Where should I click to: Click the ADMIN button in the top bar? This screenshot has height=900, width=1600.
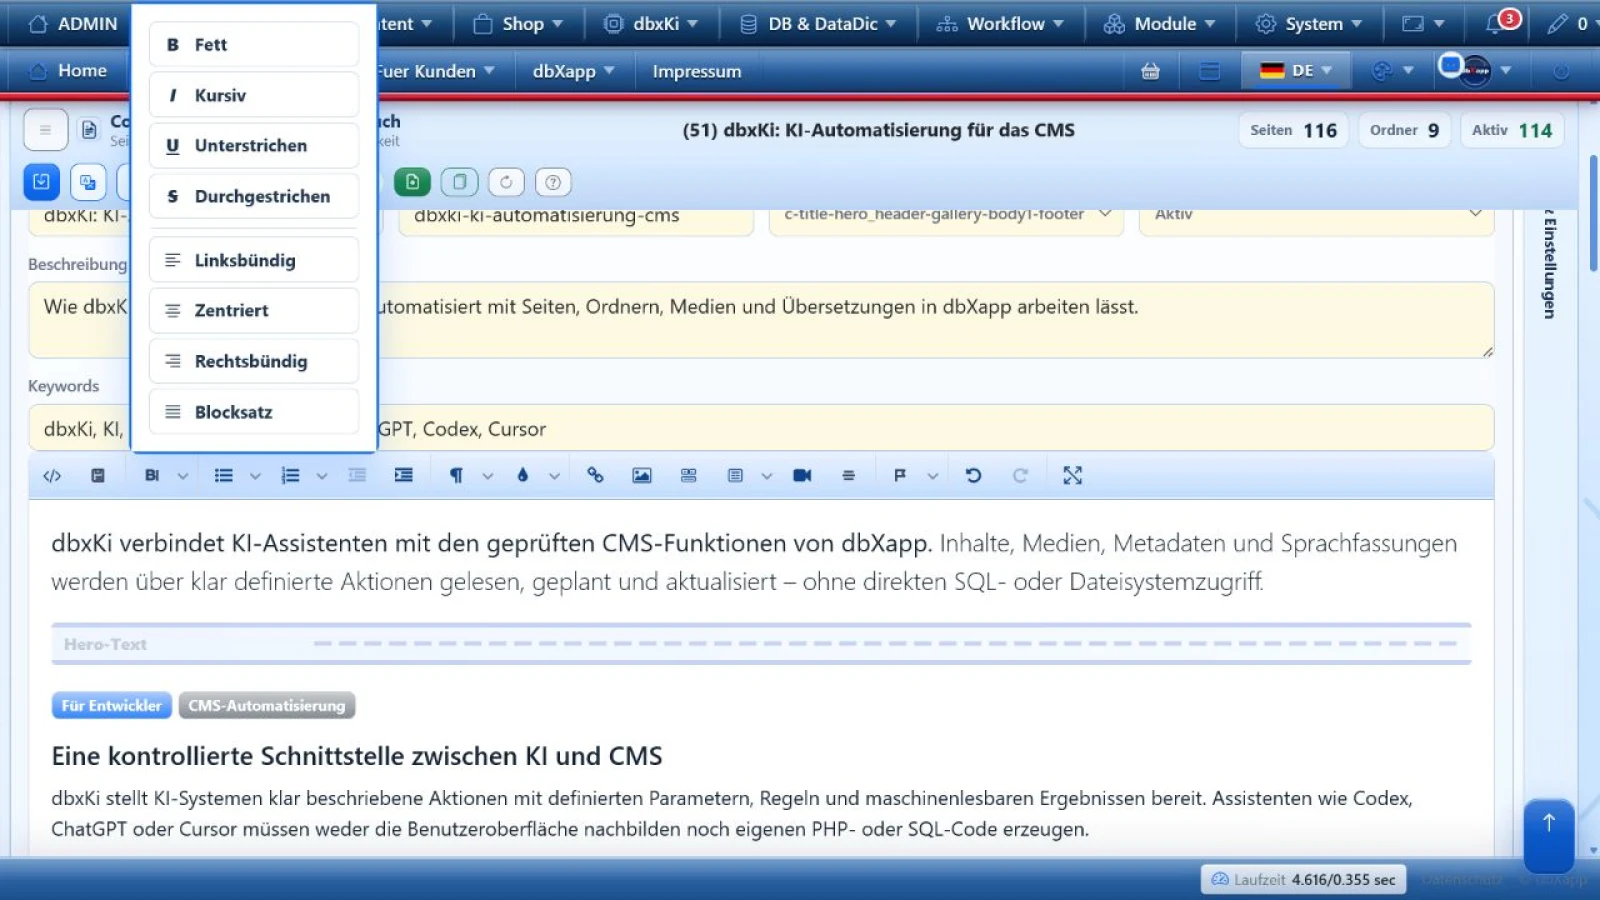pos(73,24)
